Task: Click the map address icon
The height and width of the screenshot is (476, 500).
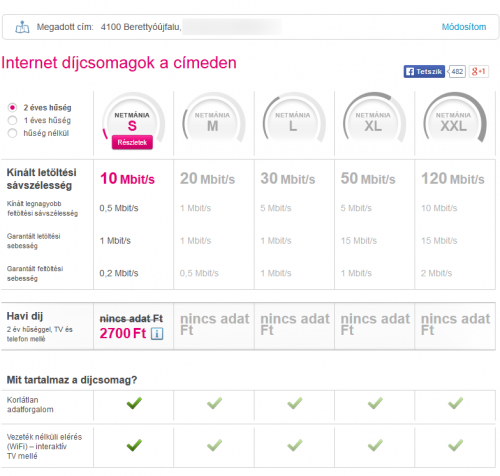Action: click(22, 27)
